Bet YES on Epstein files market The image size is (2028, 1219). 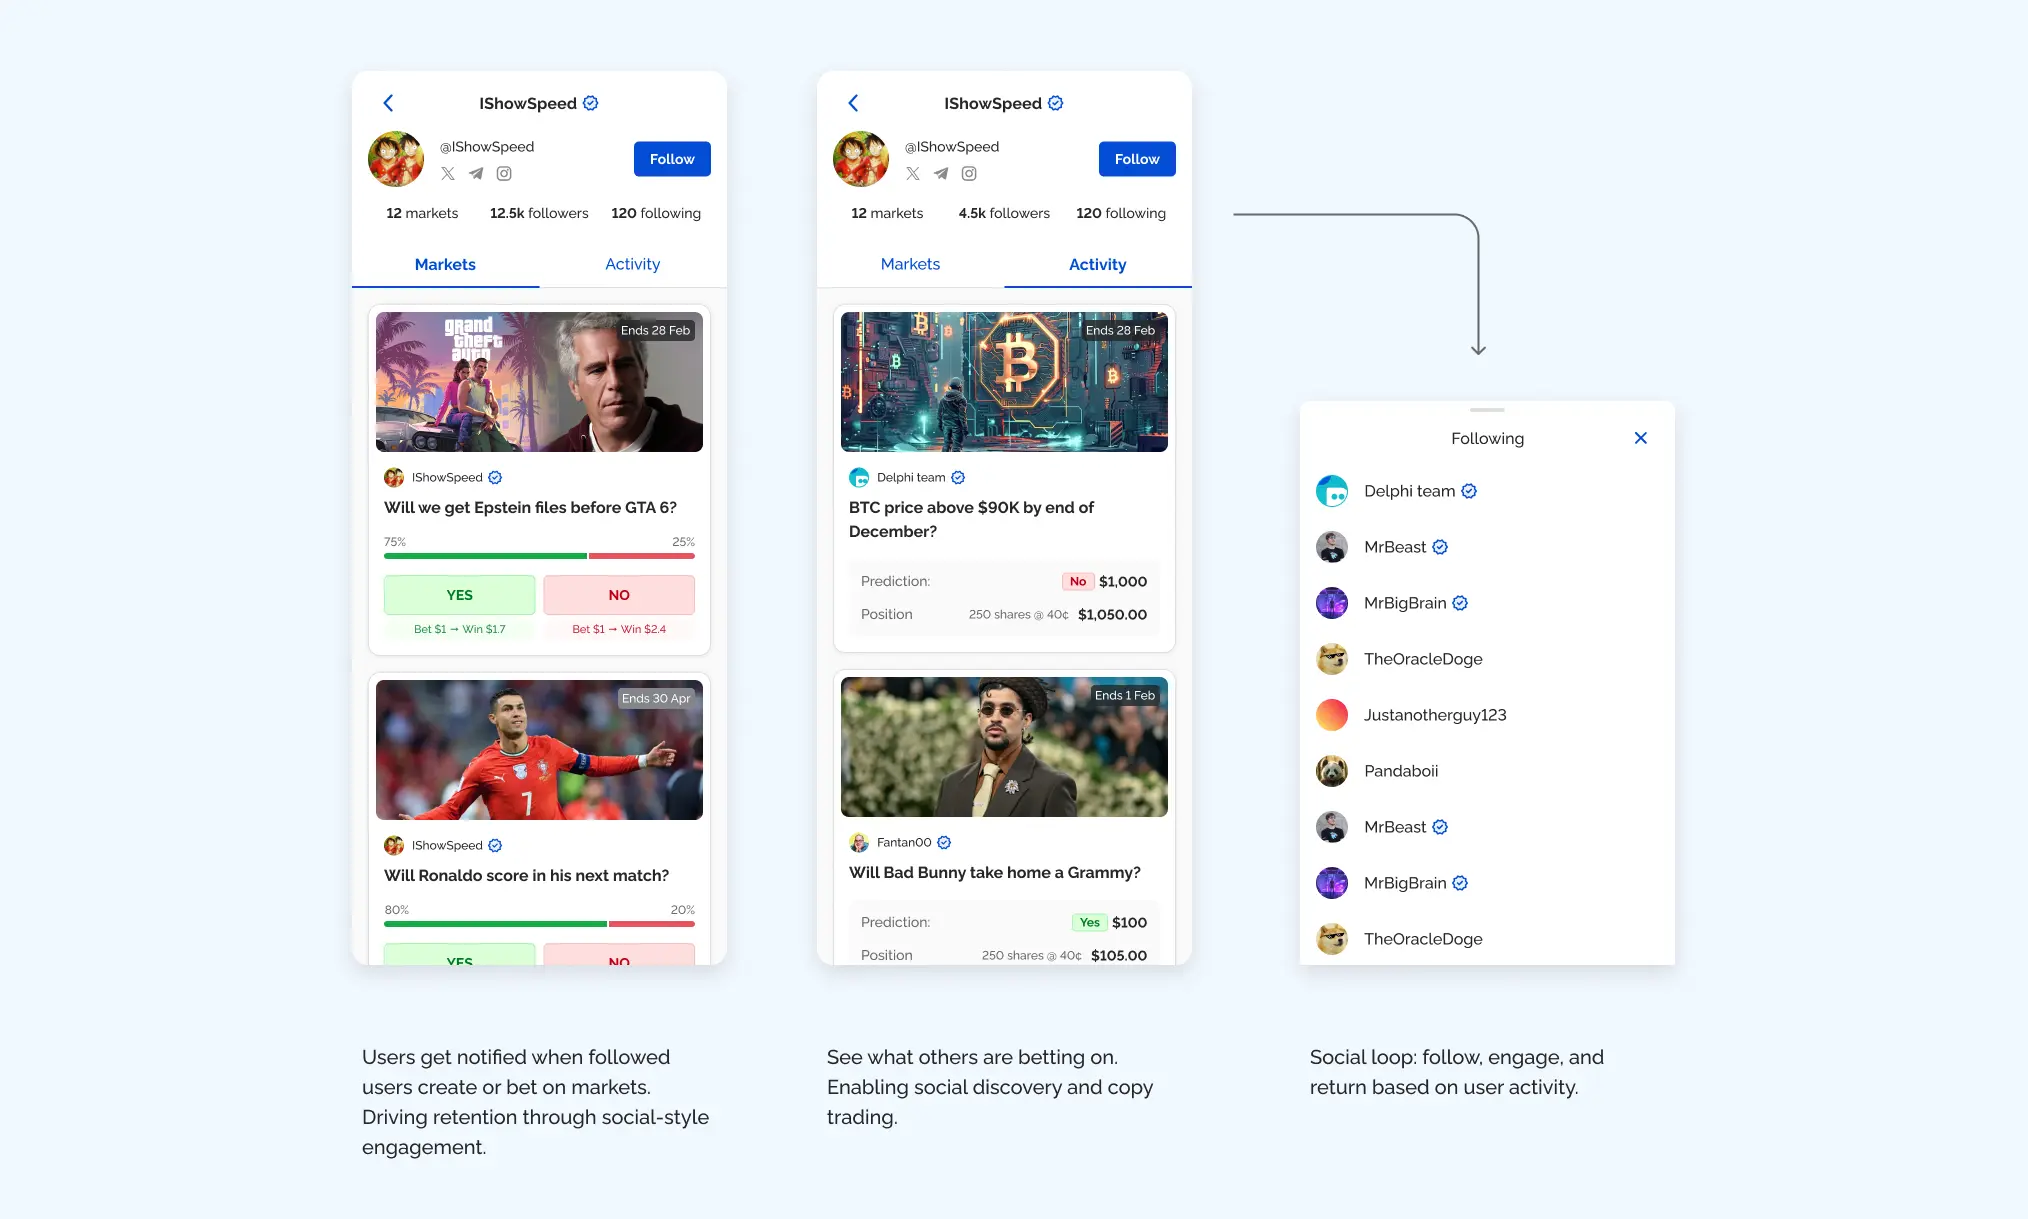[459, 595]
